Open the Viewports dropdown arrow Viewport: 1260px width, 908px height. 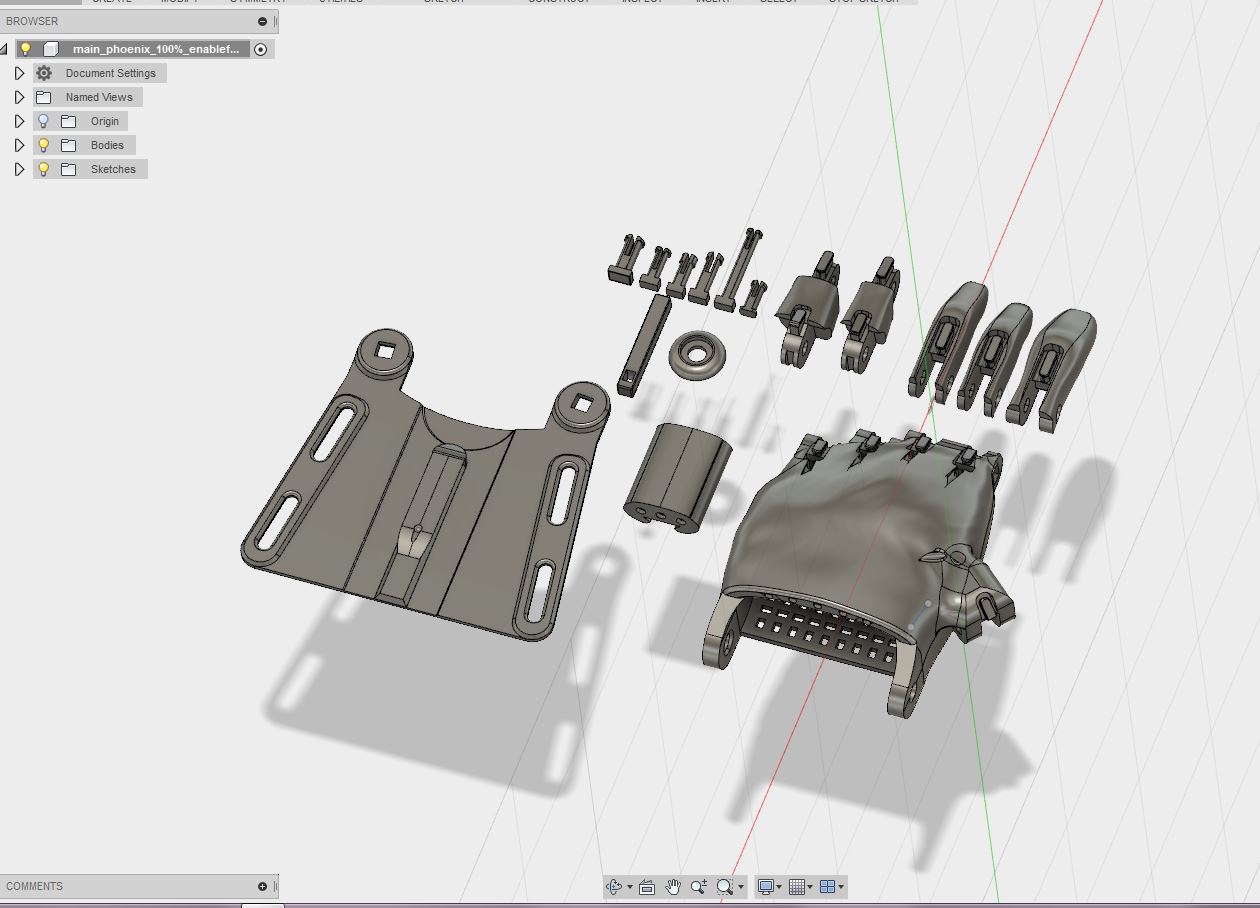pos(841,887)
